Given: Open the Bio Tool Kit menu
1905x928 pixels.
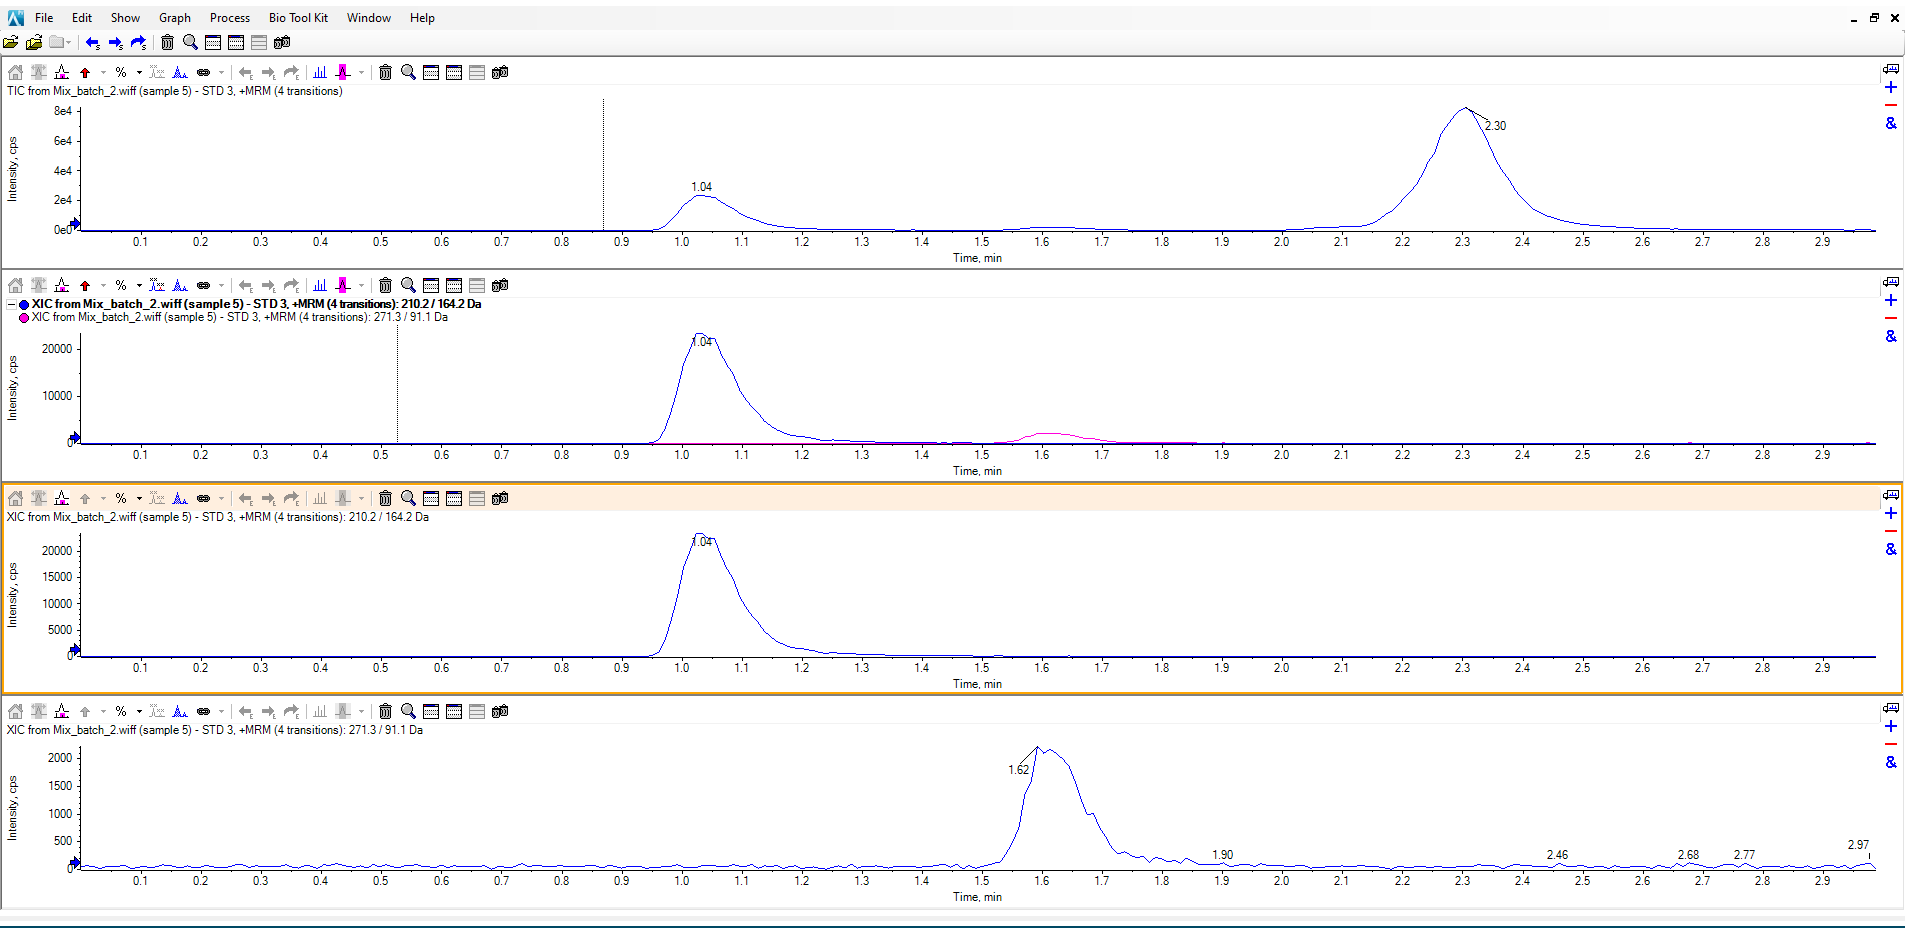Looking at the screenshot, I should click(x=298, y=18).
